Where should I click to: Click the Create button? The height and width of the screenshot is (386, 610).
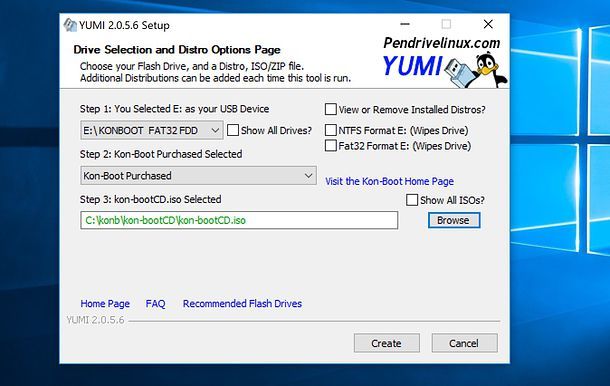(386, 343)
